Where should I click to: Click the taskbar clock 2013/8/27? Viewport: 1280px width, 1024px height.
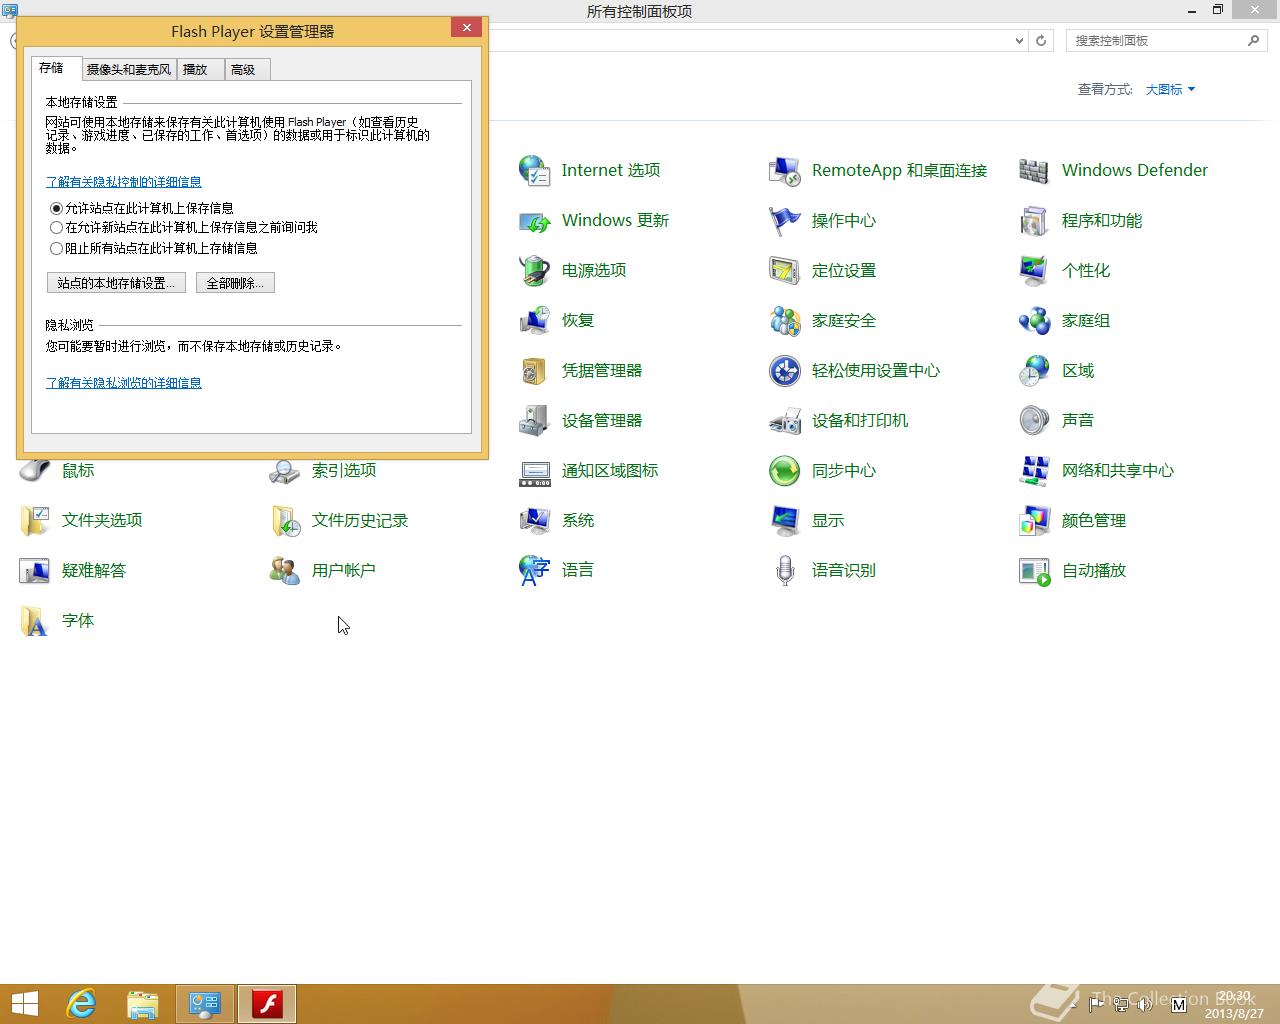pyautogui.click(x=1234, y=1005)
